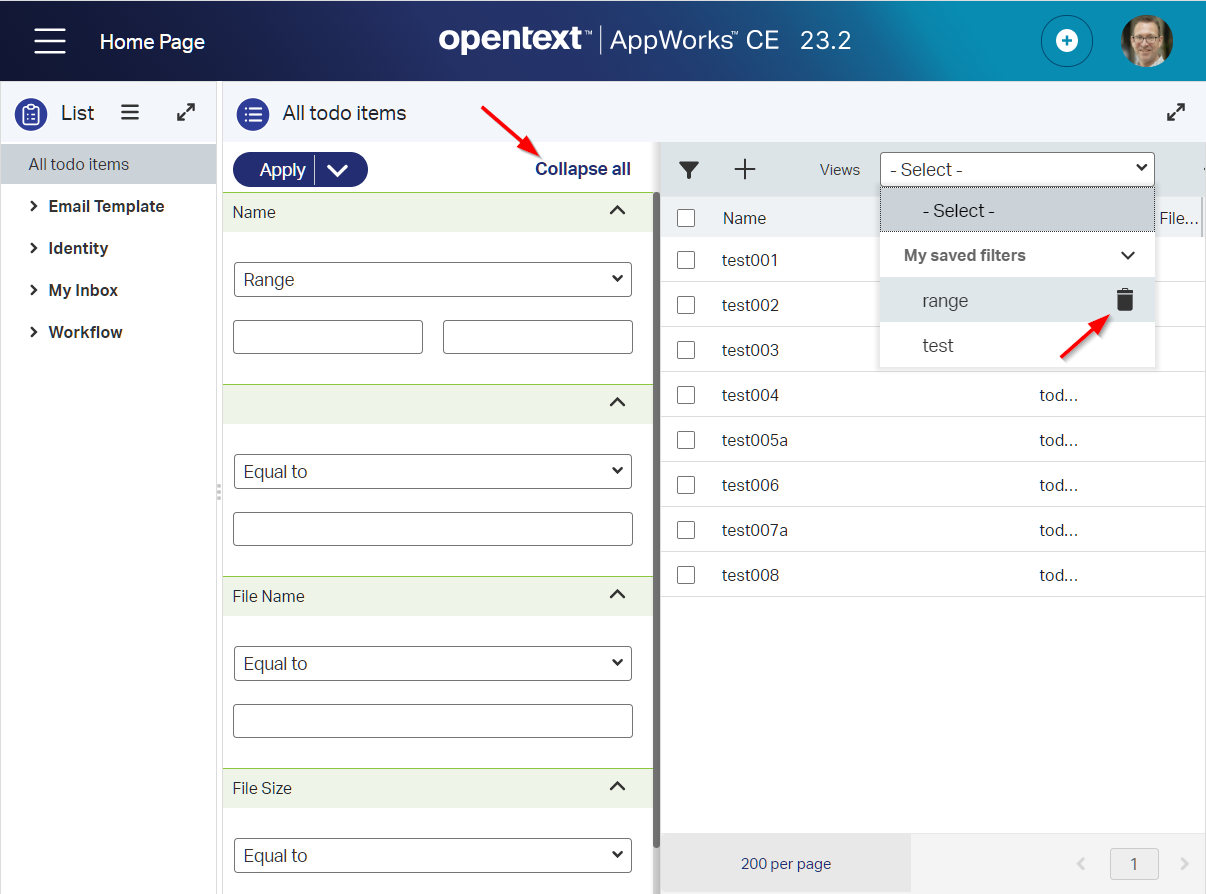Choose the 'test' saved filter option

[938, 346]
